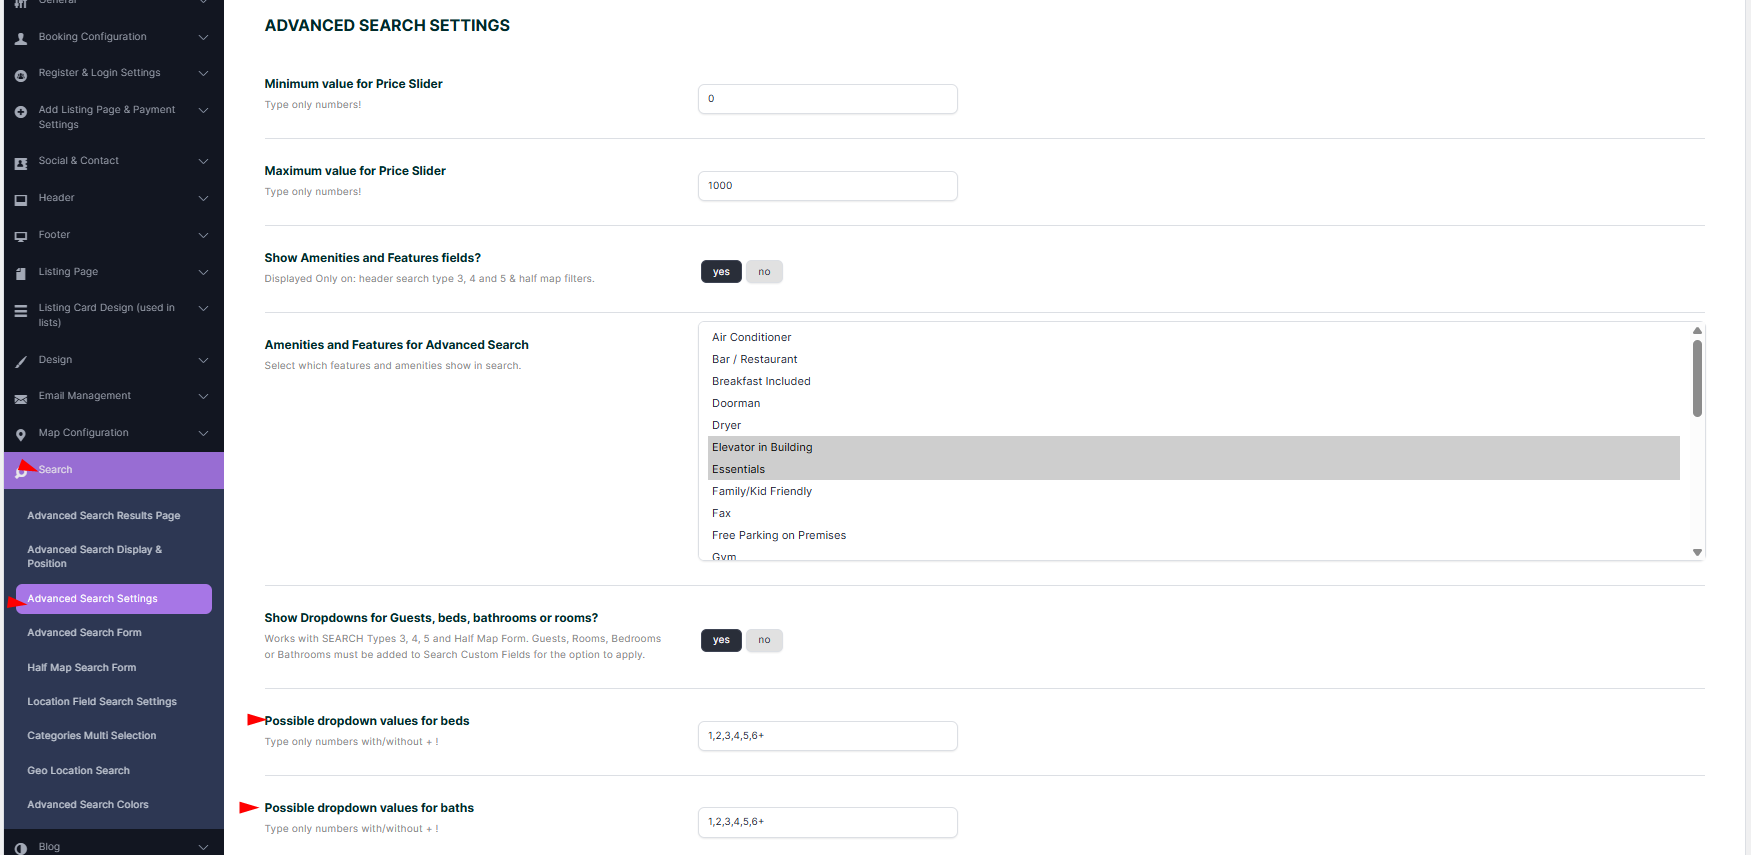
Task: Open Location Field Search Settings link
Action: pyautogui.click(x=102, y=702)
